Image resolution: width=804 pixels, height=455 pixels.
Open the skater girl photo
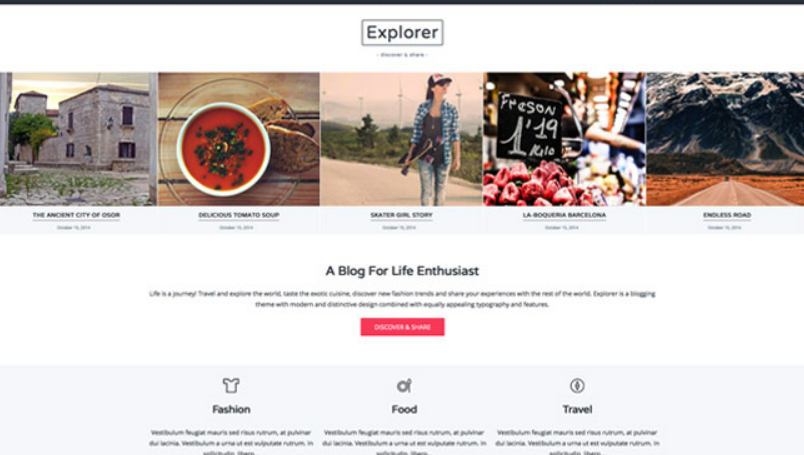pyautogui.click(x=401, y=139)
